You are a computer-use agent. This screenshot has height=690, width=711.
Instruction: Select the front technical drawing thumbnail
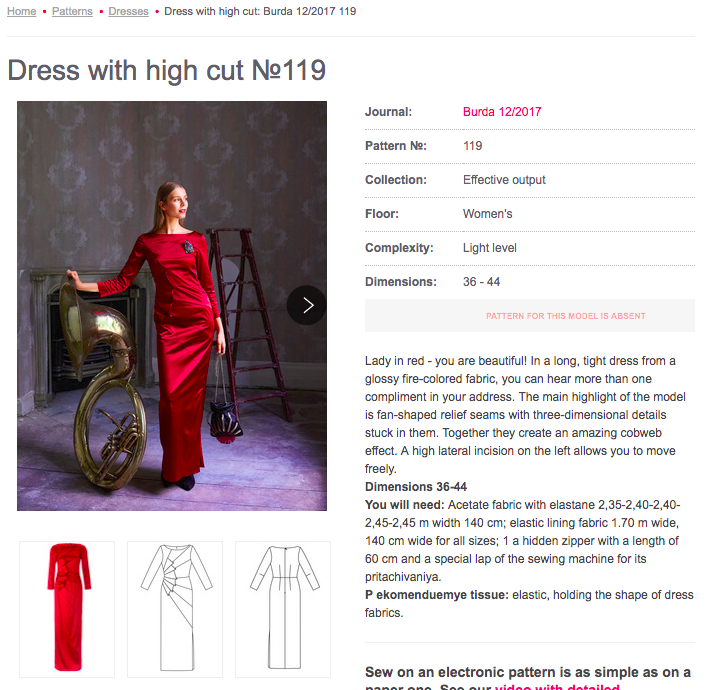tap(175, 609)
